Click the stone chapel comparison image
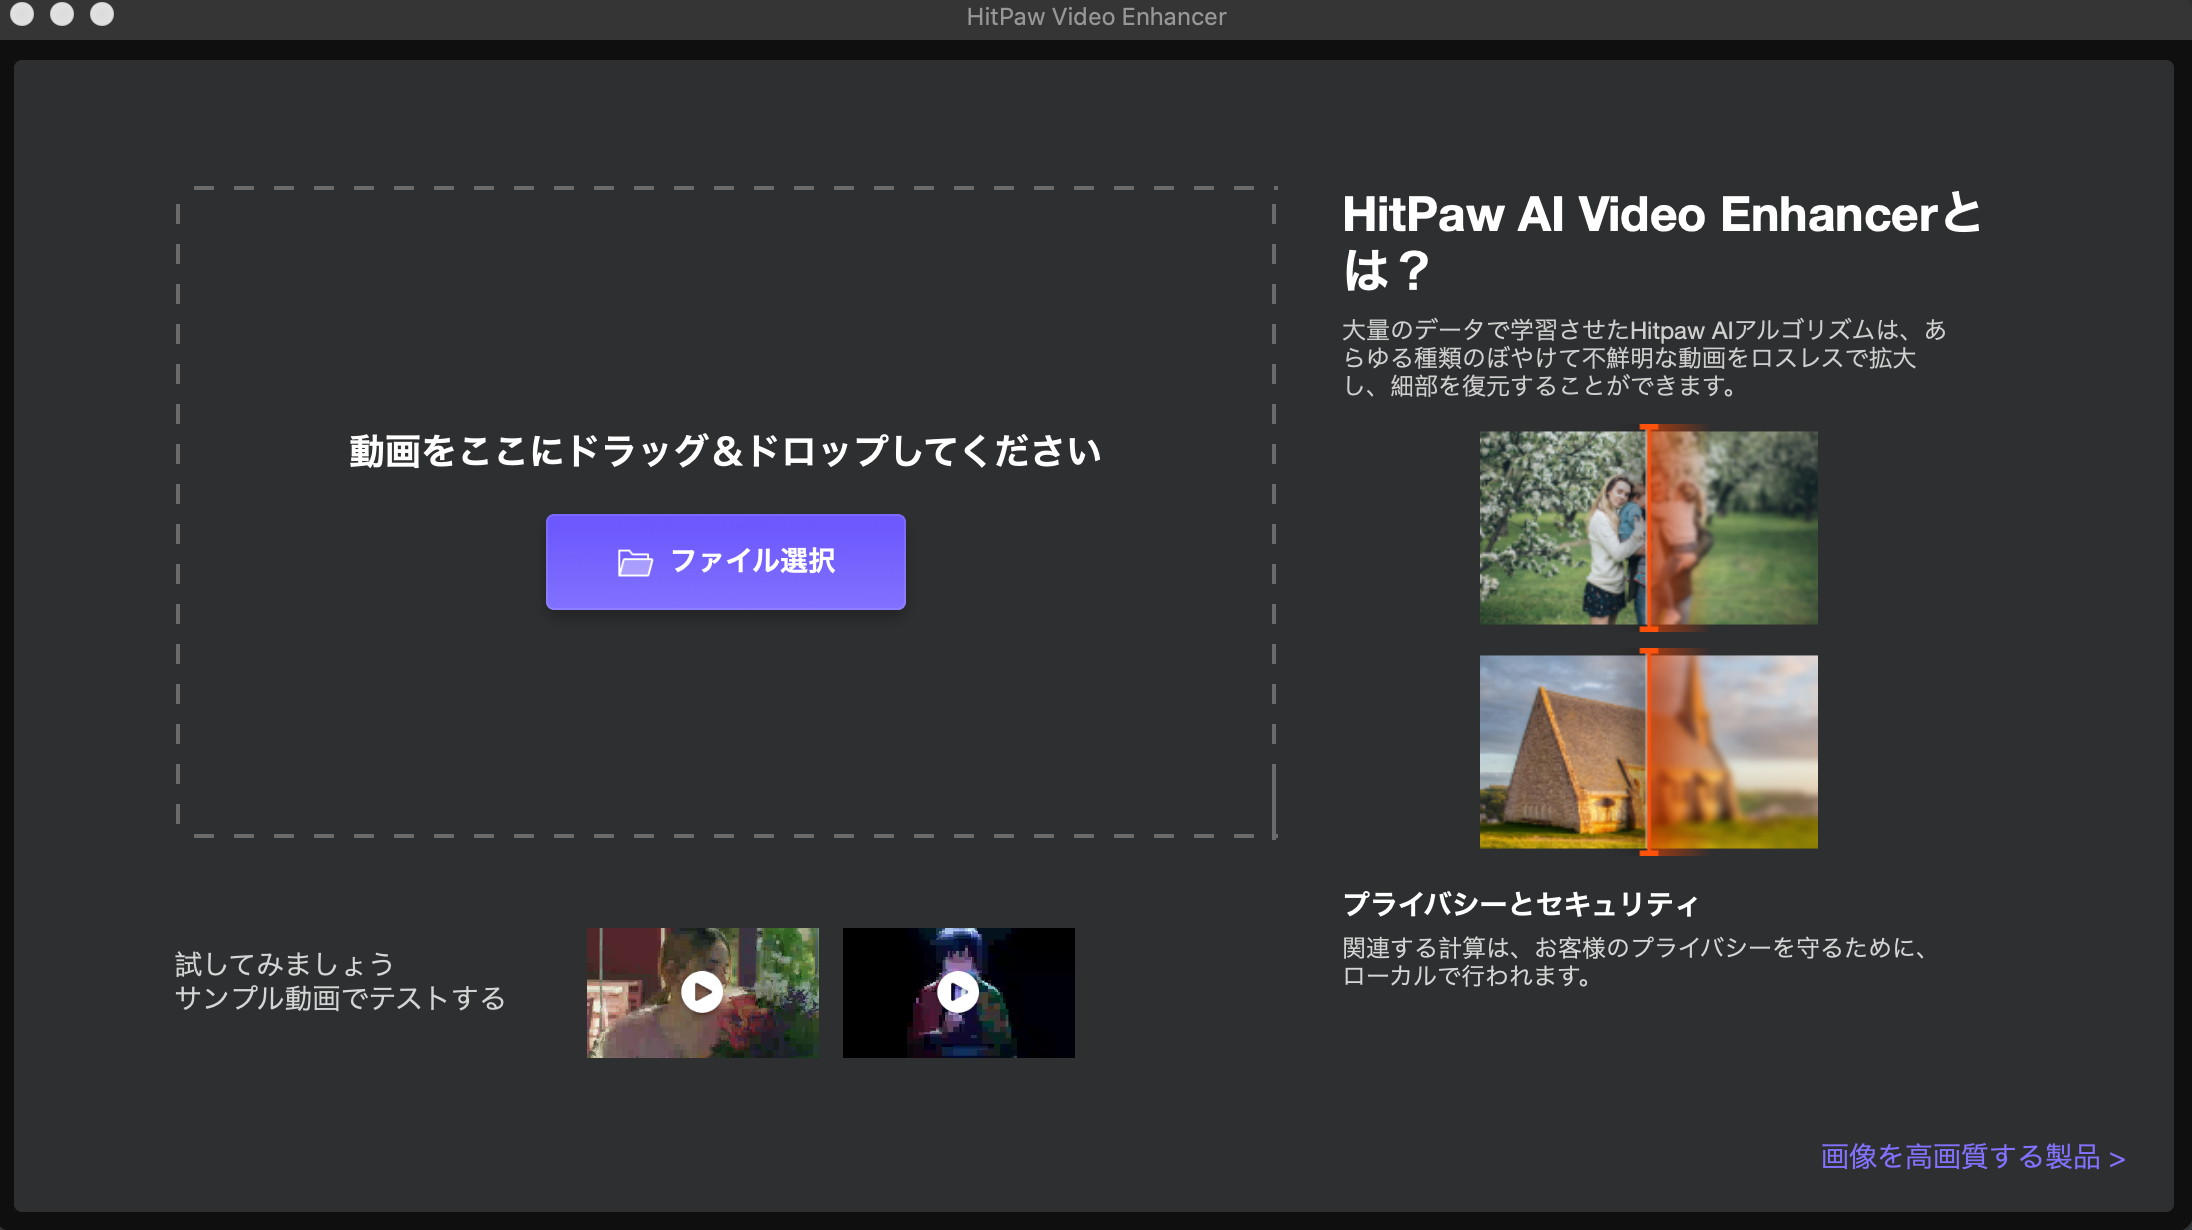The height and width of the screenshot is (1230, 2192). [1649, 752]
